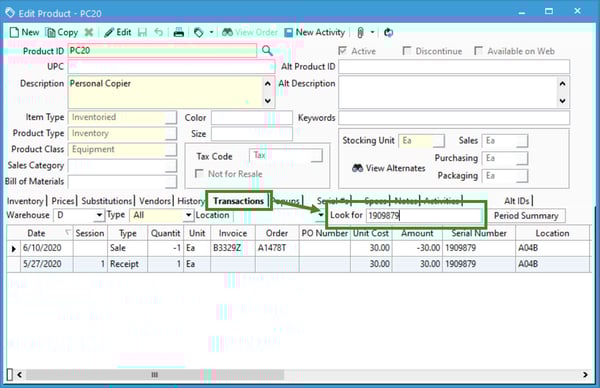
Task: Open the Tax Code dropdown
Action: point(316,155)
